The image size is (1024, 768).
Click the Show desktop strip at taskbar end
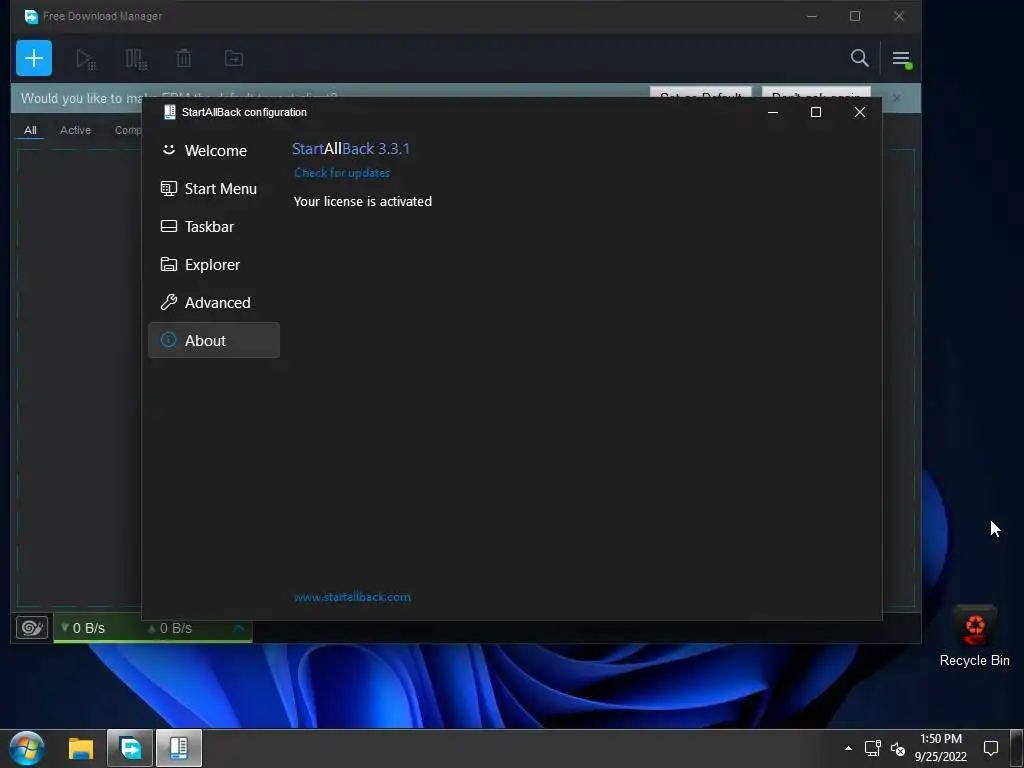pos(1017,748)
